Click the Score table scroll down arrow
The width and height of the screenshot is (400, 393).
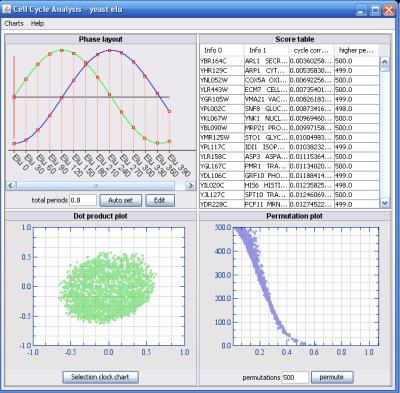pyautogui.click(x=385, y=202)
